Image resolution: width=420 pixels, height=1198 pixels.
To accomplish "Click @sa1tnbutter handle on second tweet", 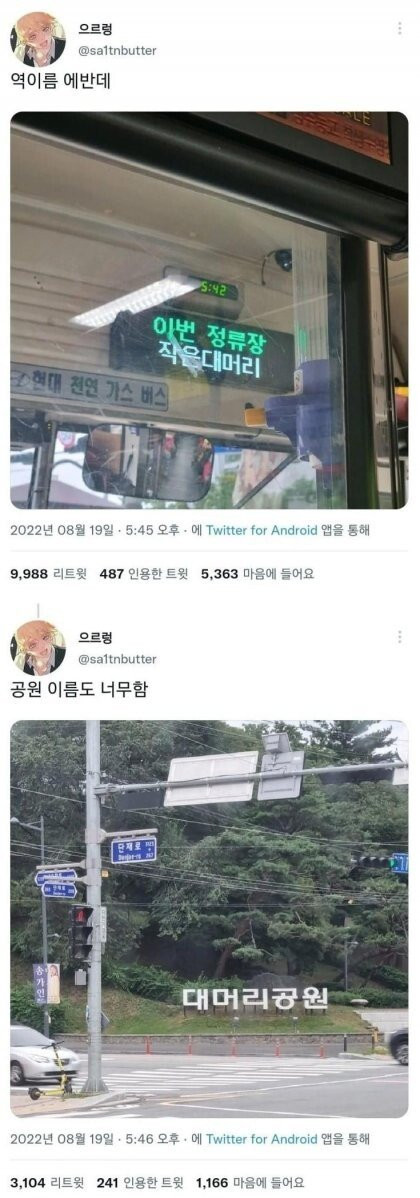I will tap(118, 659).
